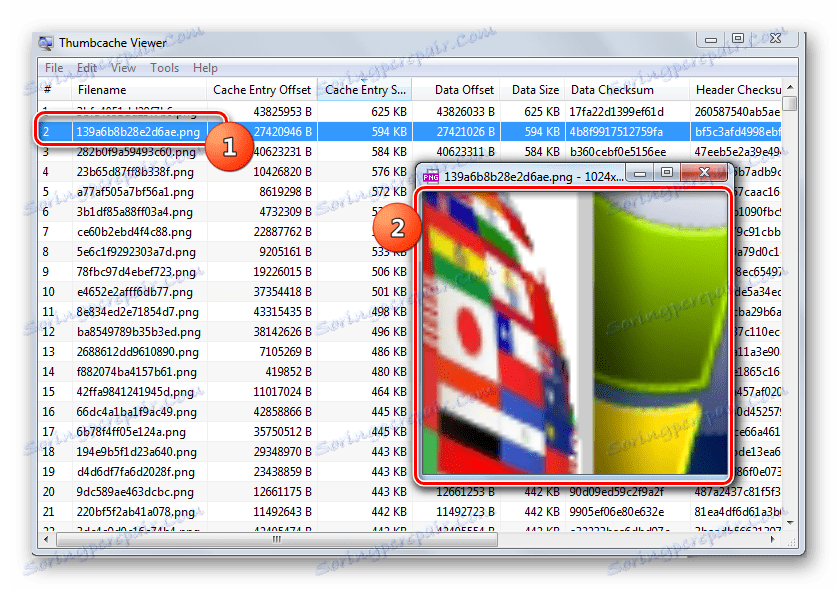Sort by Data Size column header
Viewport: 839px width, 590px height.
coord(532,90)
